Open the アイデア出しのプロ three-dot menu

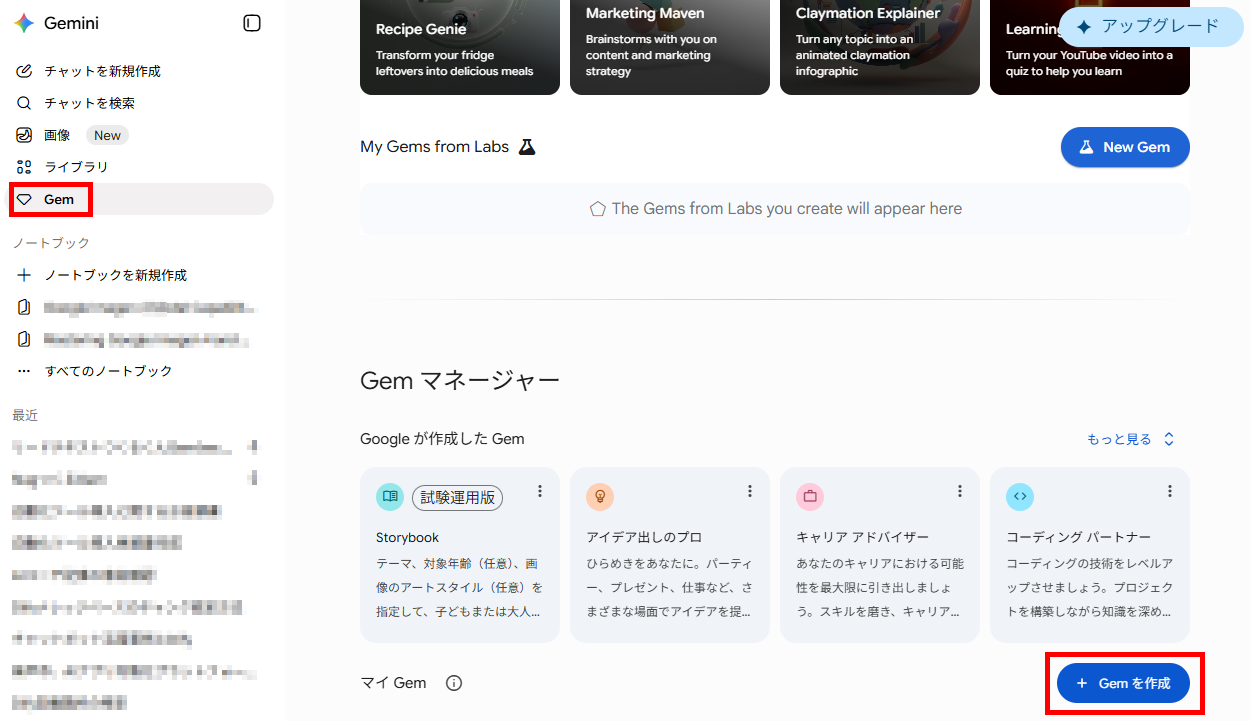pos(750,491)
